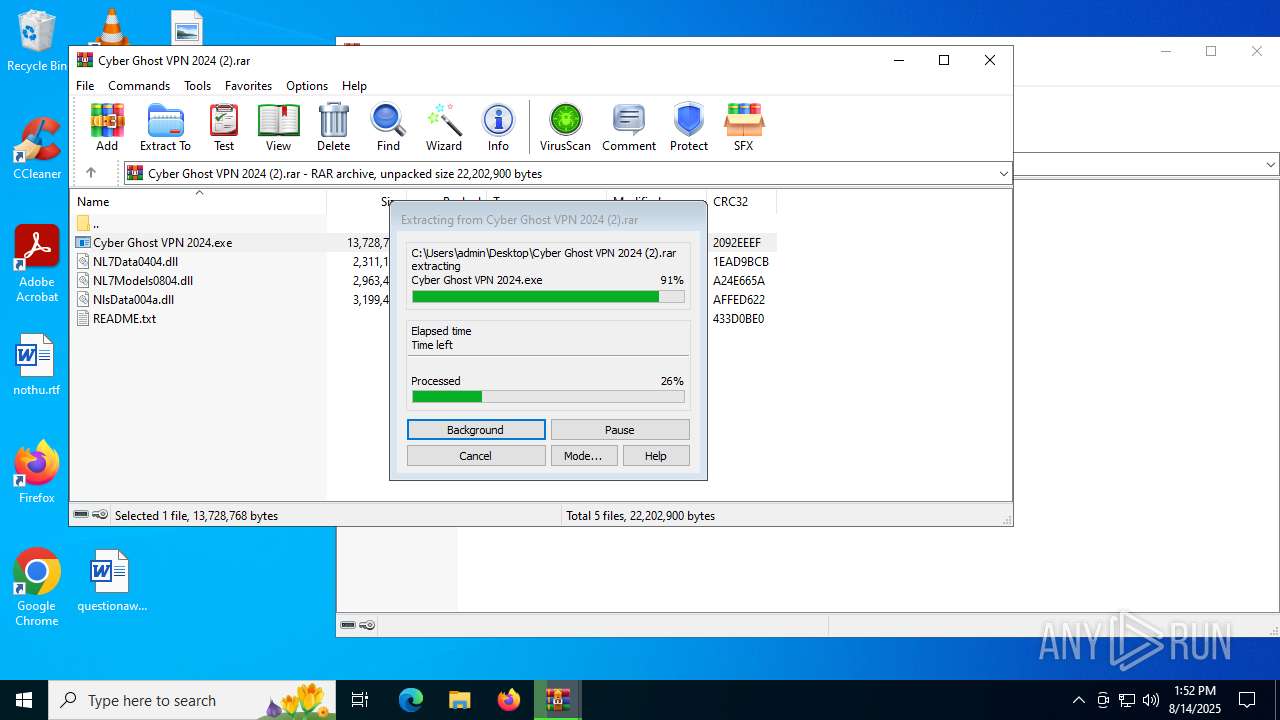Click CRC32 value 2092EEEF
This screenshot has height=720, width=1280.
pyautogui.click(x=737, y=243)
